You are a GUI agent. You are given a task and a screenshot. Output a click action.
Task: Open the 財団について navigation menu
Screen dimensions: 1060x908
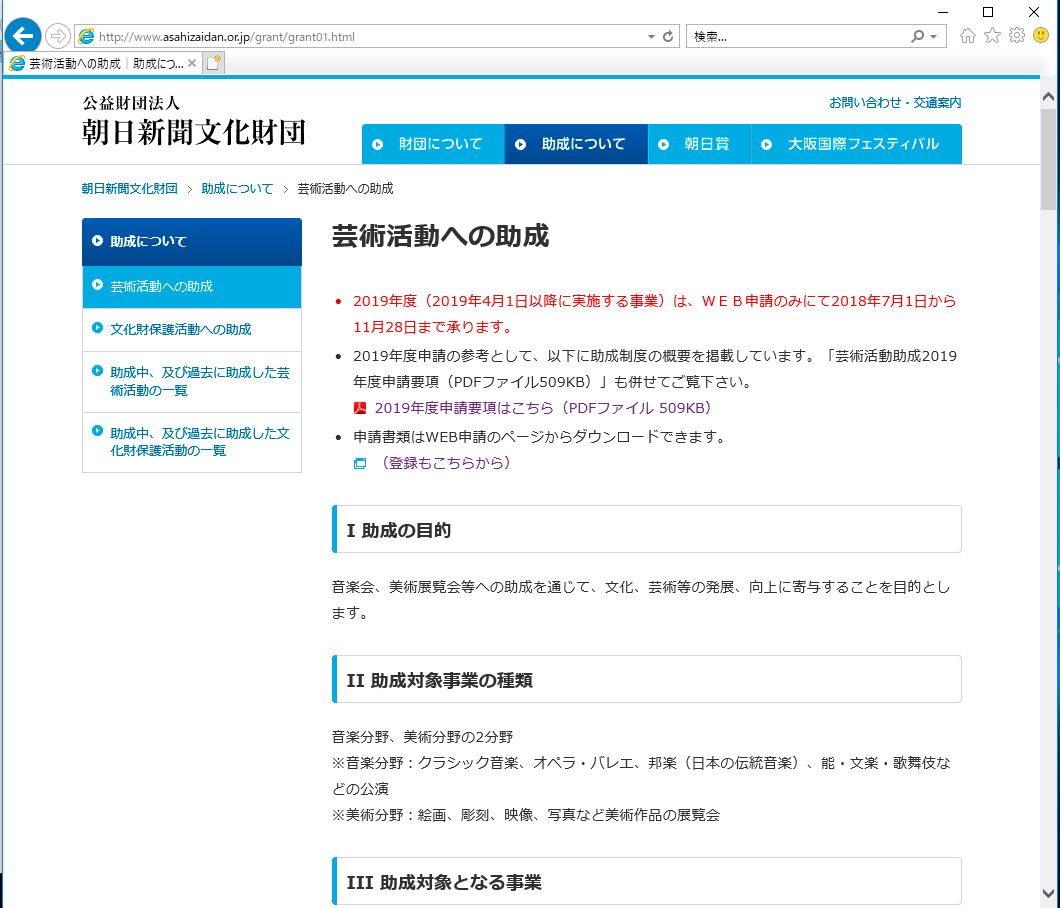(433, 144)
